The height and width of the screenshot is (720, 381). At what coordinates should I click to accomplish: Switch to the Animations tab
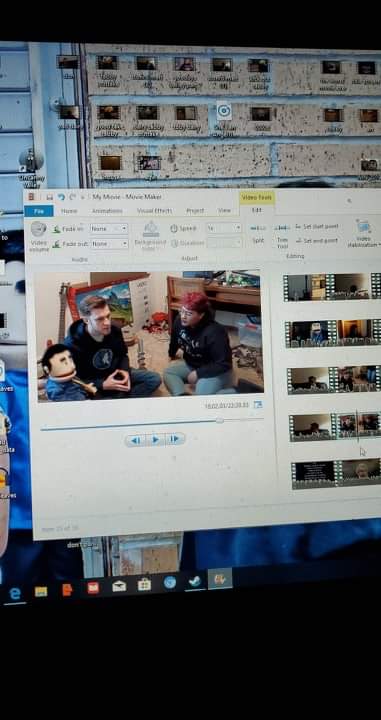(x=107, y=211)
